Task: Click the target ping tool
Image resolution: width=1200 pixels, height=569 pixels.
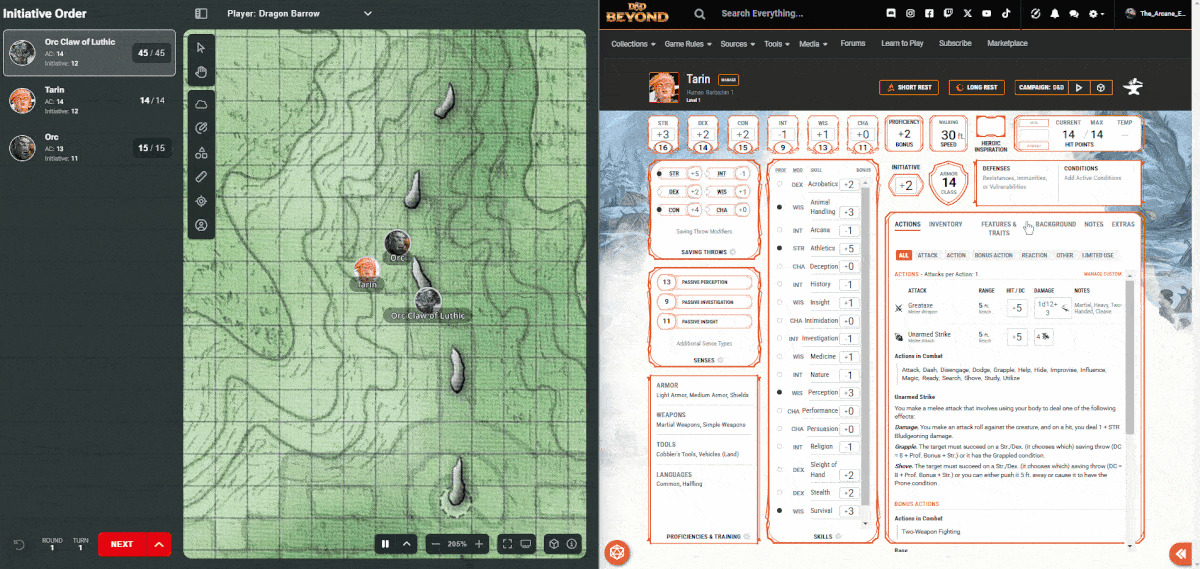Action: [201, 201]
